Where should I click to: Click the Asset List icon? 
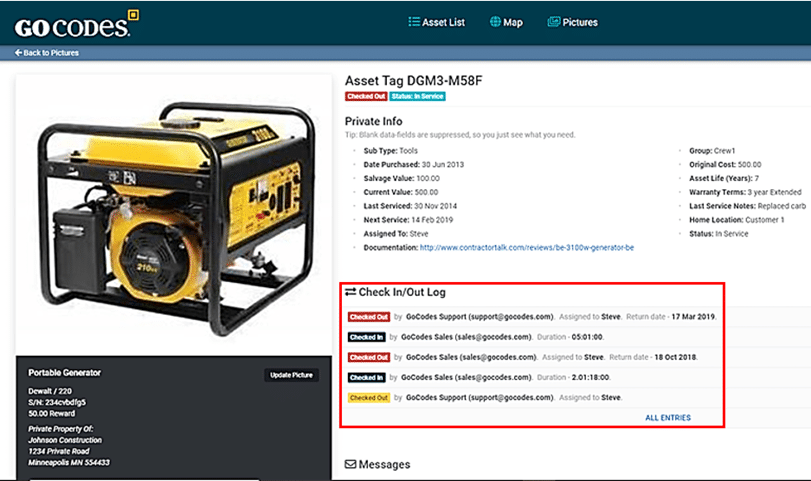click(415, 22)
